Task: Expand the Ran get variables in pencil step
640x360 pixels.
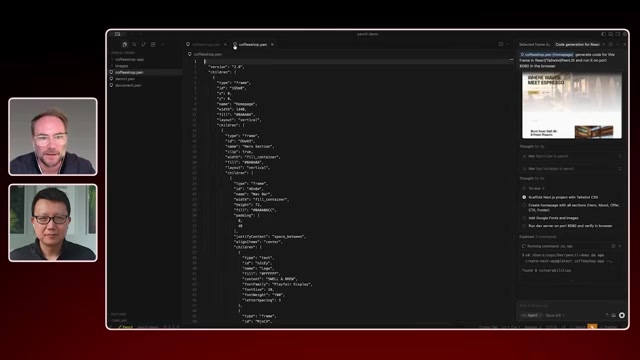Action: [x=571, y=169]
